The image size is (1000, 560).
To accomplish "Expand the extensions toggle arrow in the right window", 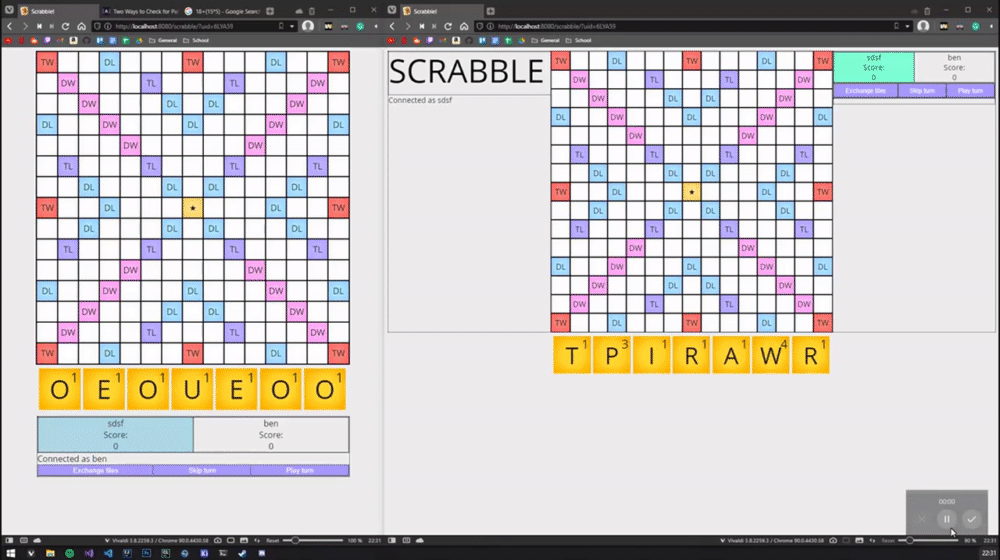I will [991, 26].
